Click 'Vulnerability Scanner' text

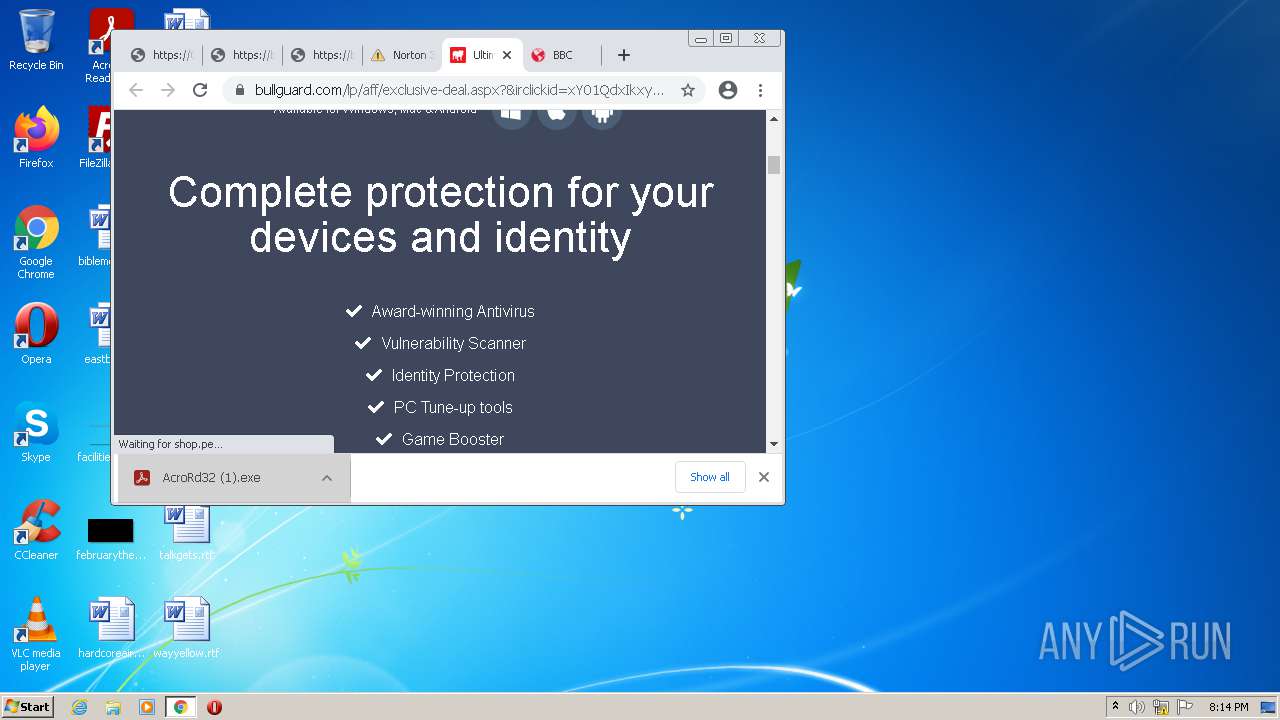[x=453, y=343]
